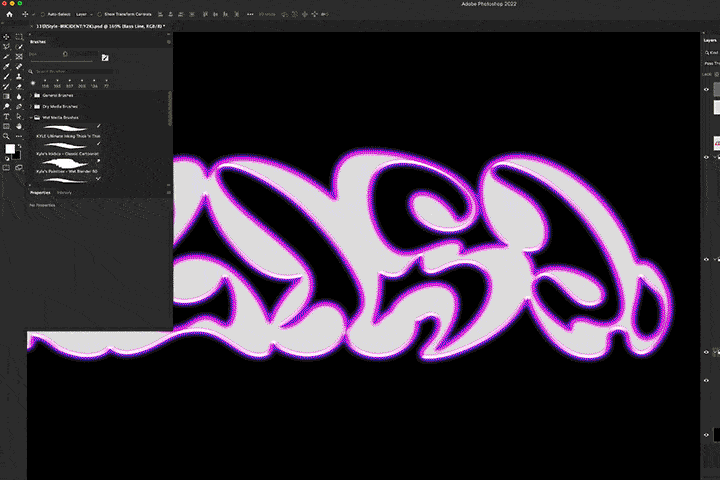Expand the Dry Media Brushes folder
Screen dimensions: 720x480
31,107
